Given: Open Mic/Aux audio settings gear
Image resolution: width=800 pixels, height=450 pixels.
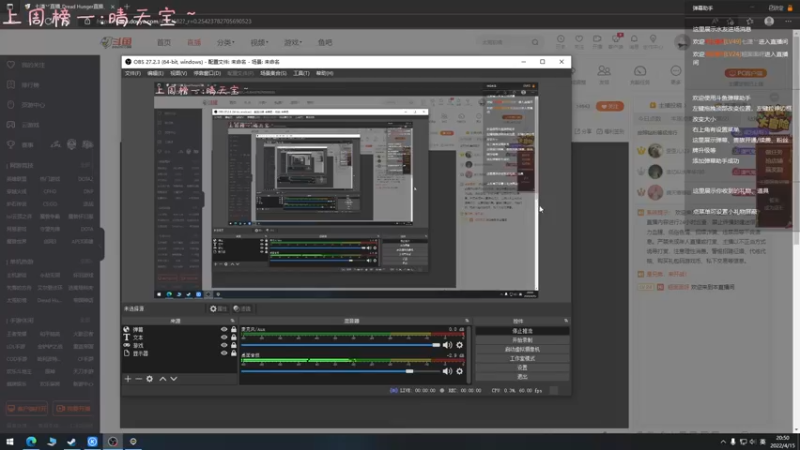Looking at the screenshot, I should [x=460, y=345].
